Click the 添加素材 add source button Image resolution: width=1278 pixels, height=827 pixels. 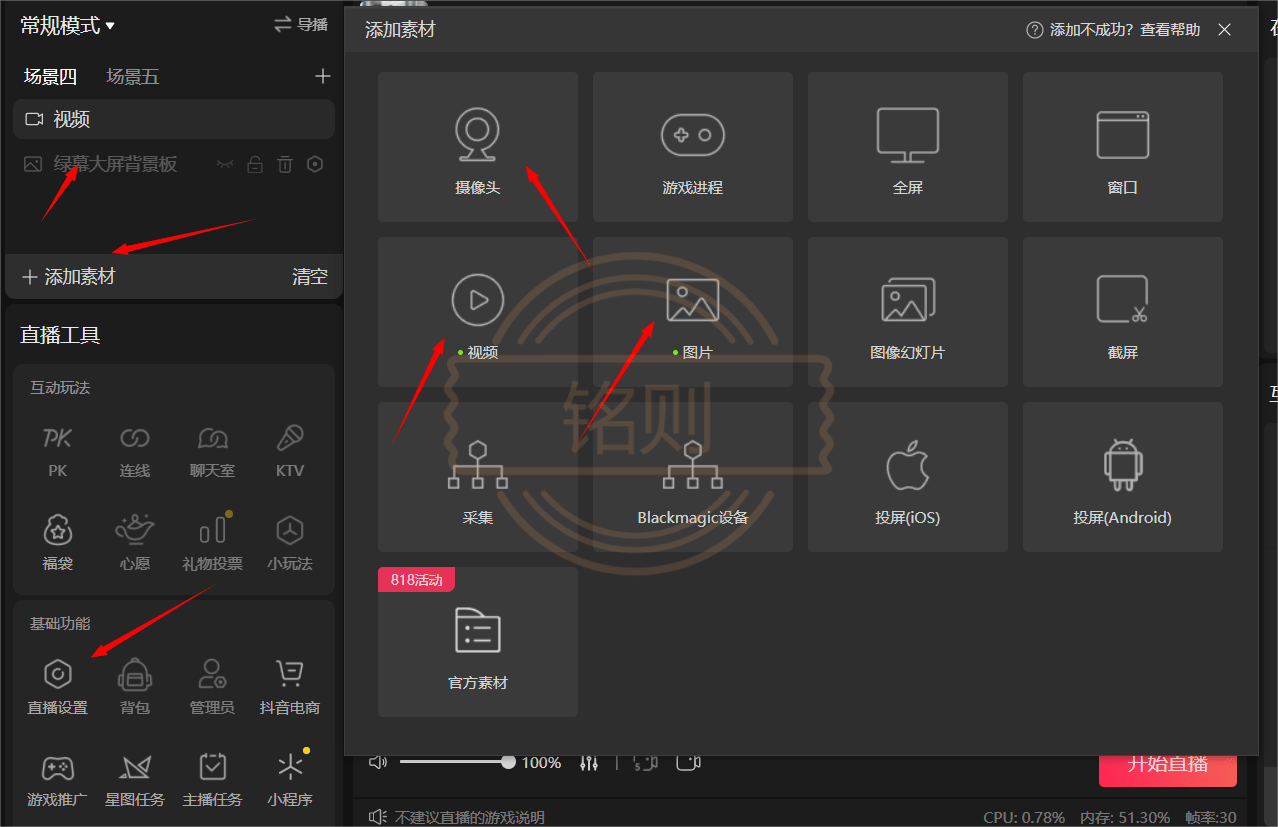(68, 277)
